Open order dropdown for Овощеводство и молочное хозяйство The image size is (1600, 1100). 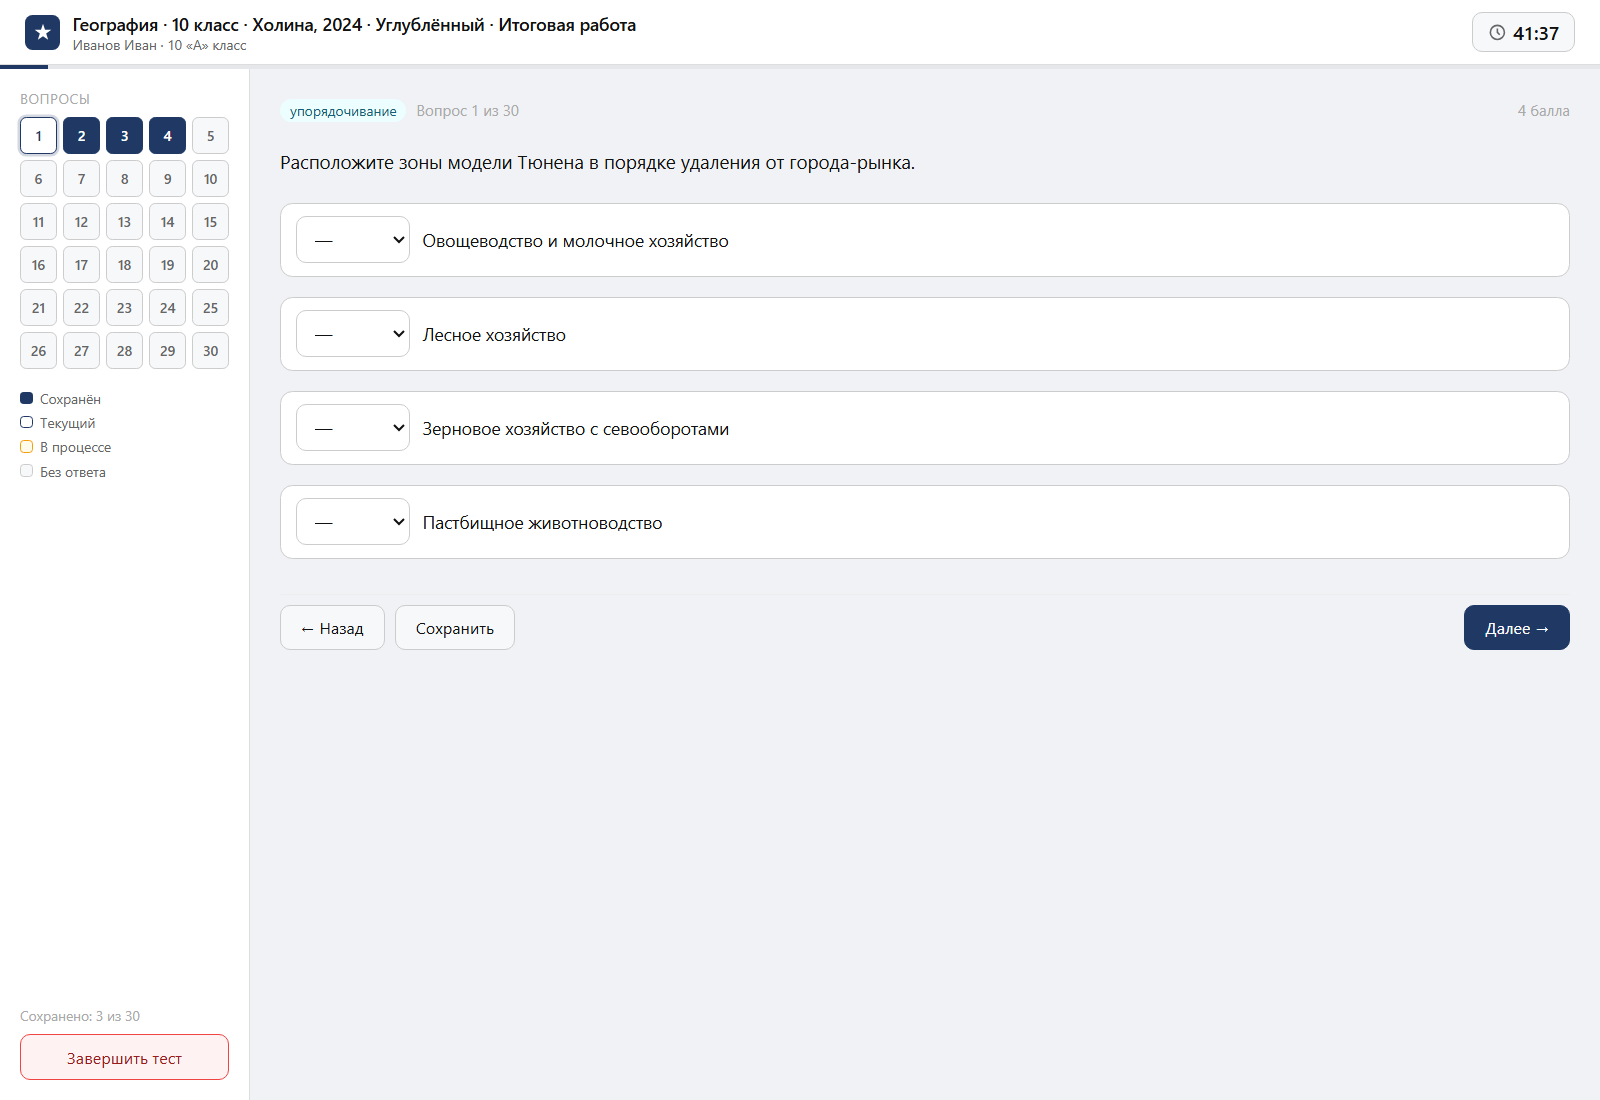tap(353, 240)
